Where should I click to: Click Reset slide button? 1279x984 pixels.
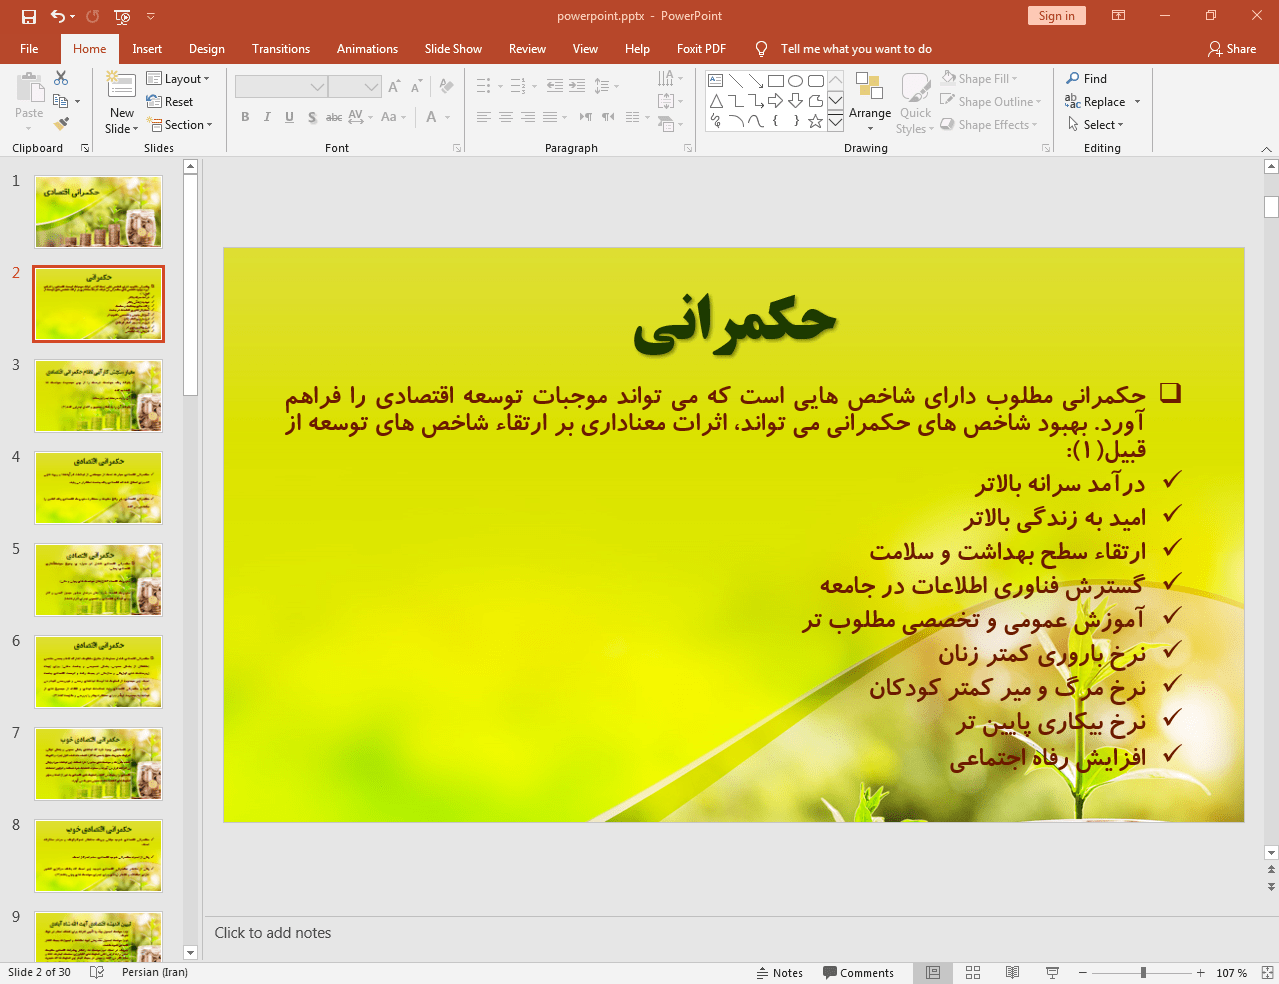170,102
